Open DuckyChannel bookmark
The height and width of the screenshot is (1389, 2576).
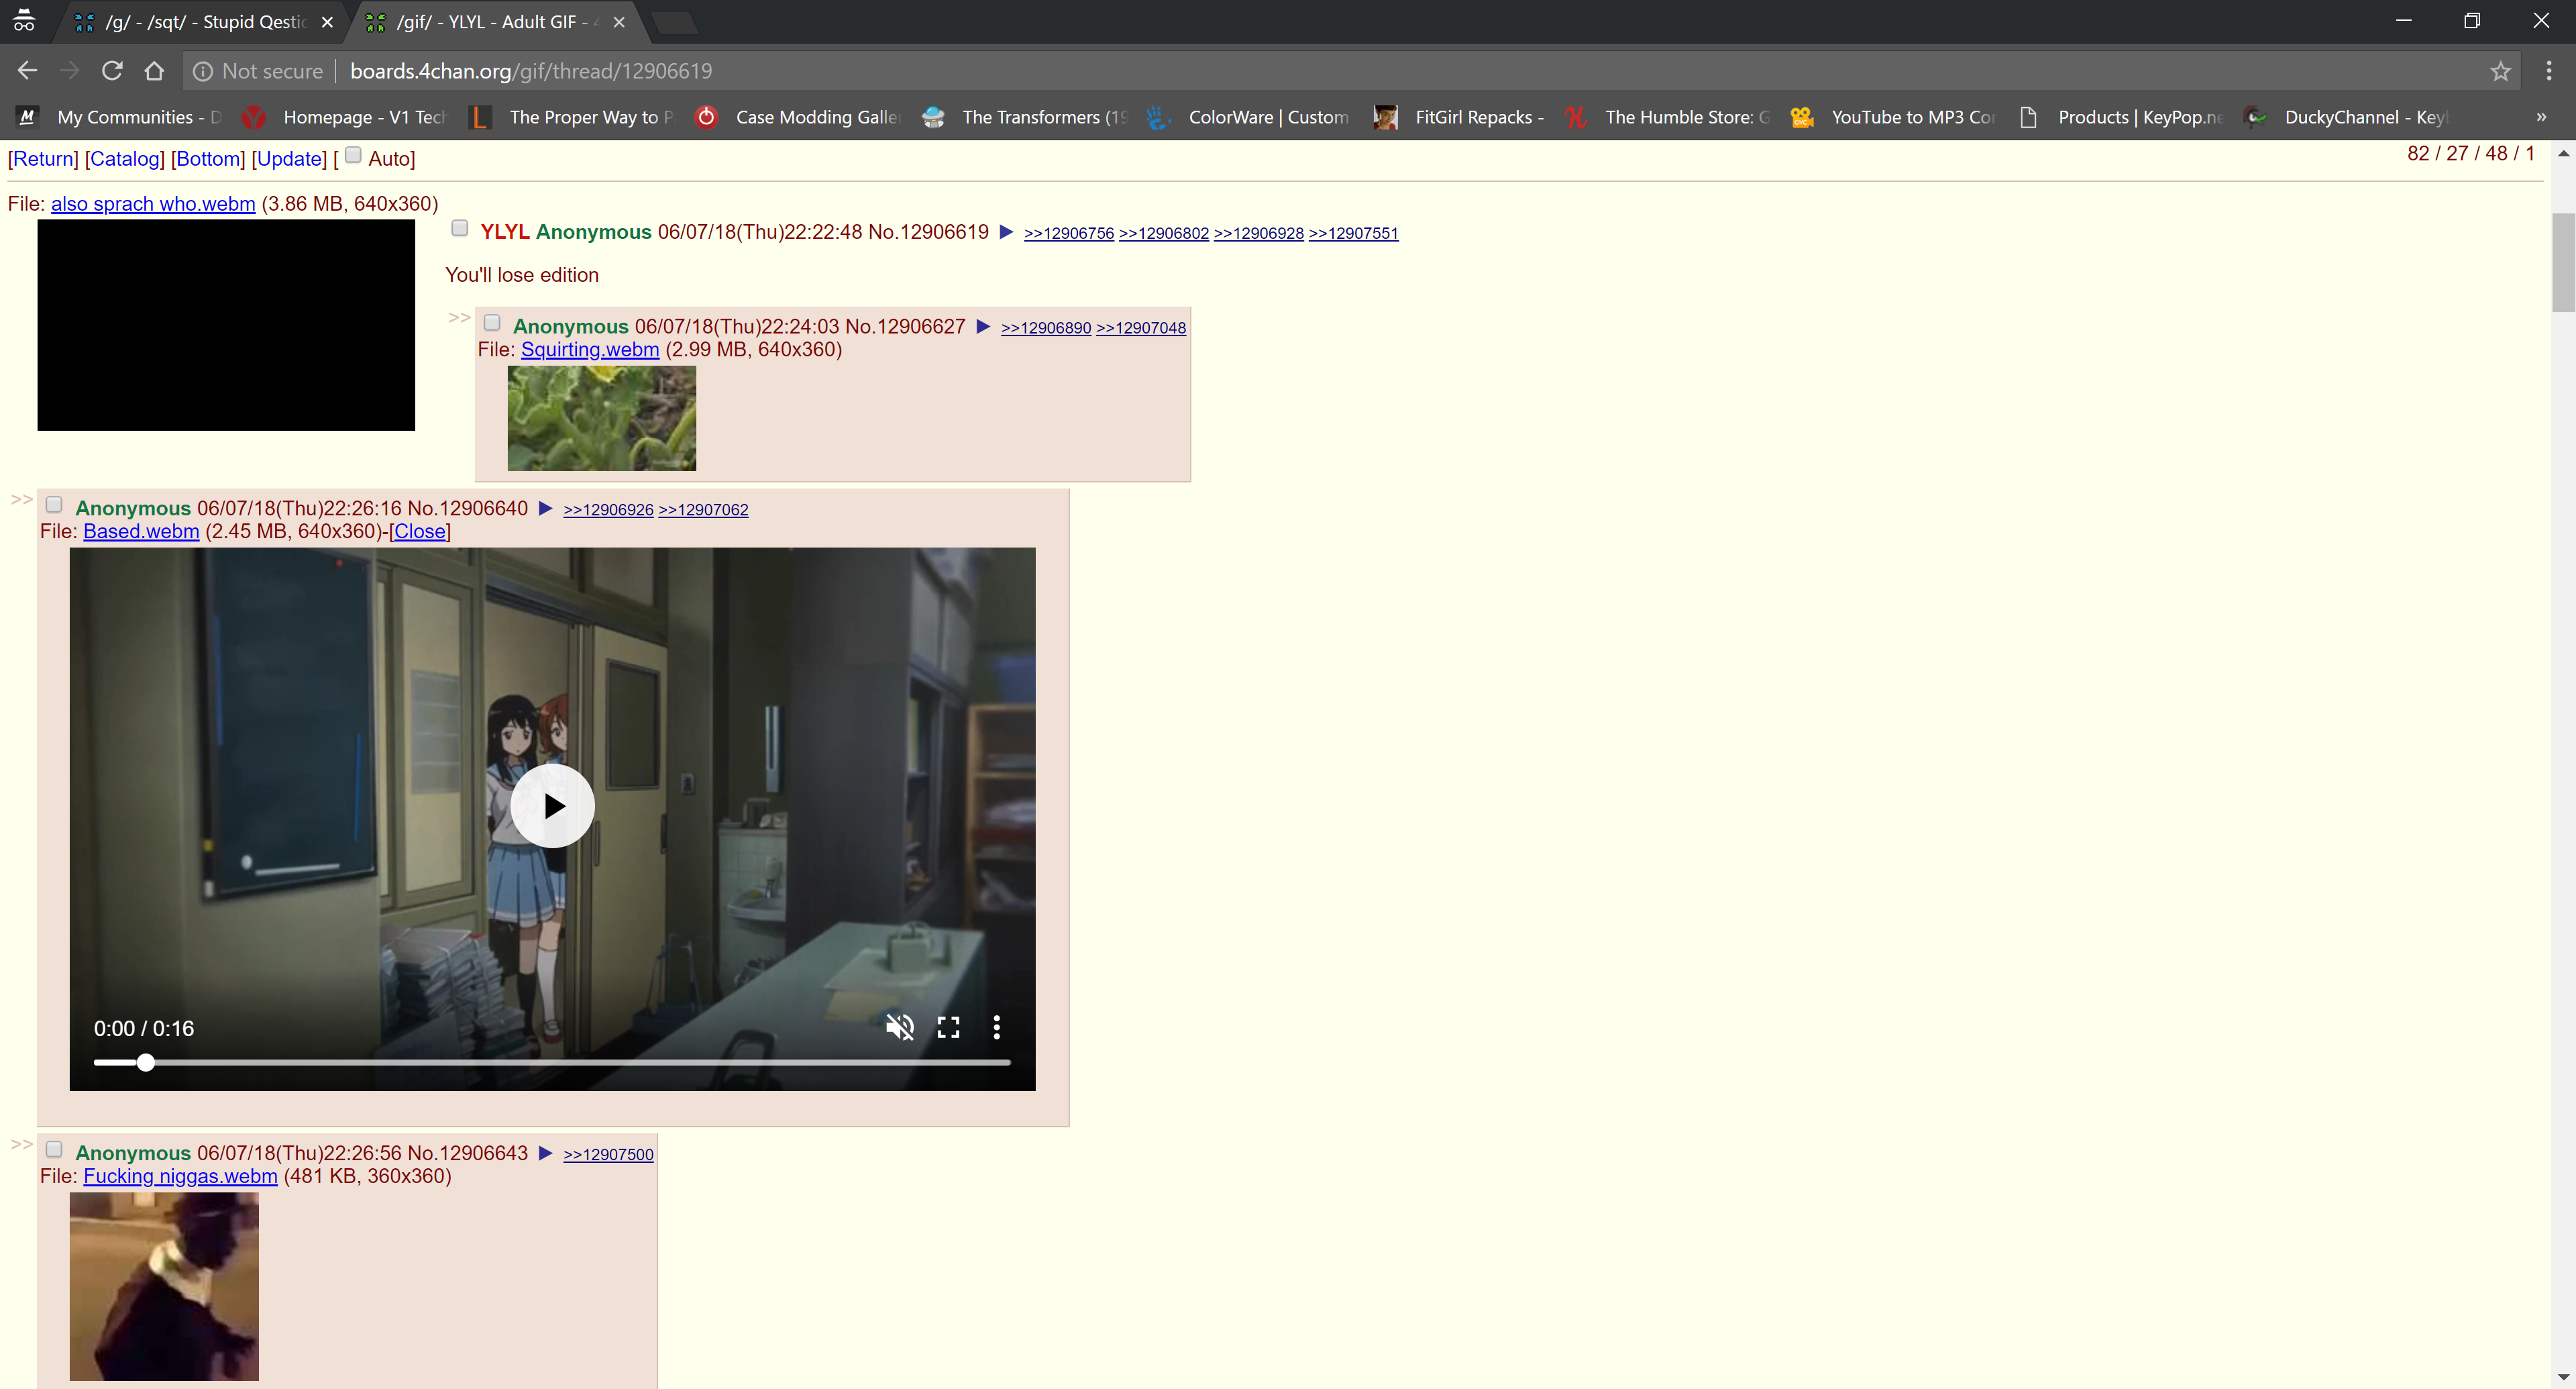tap(2347, 117)
